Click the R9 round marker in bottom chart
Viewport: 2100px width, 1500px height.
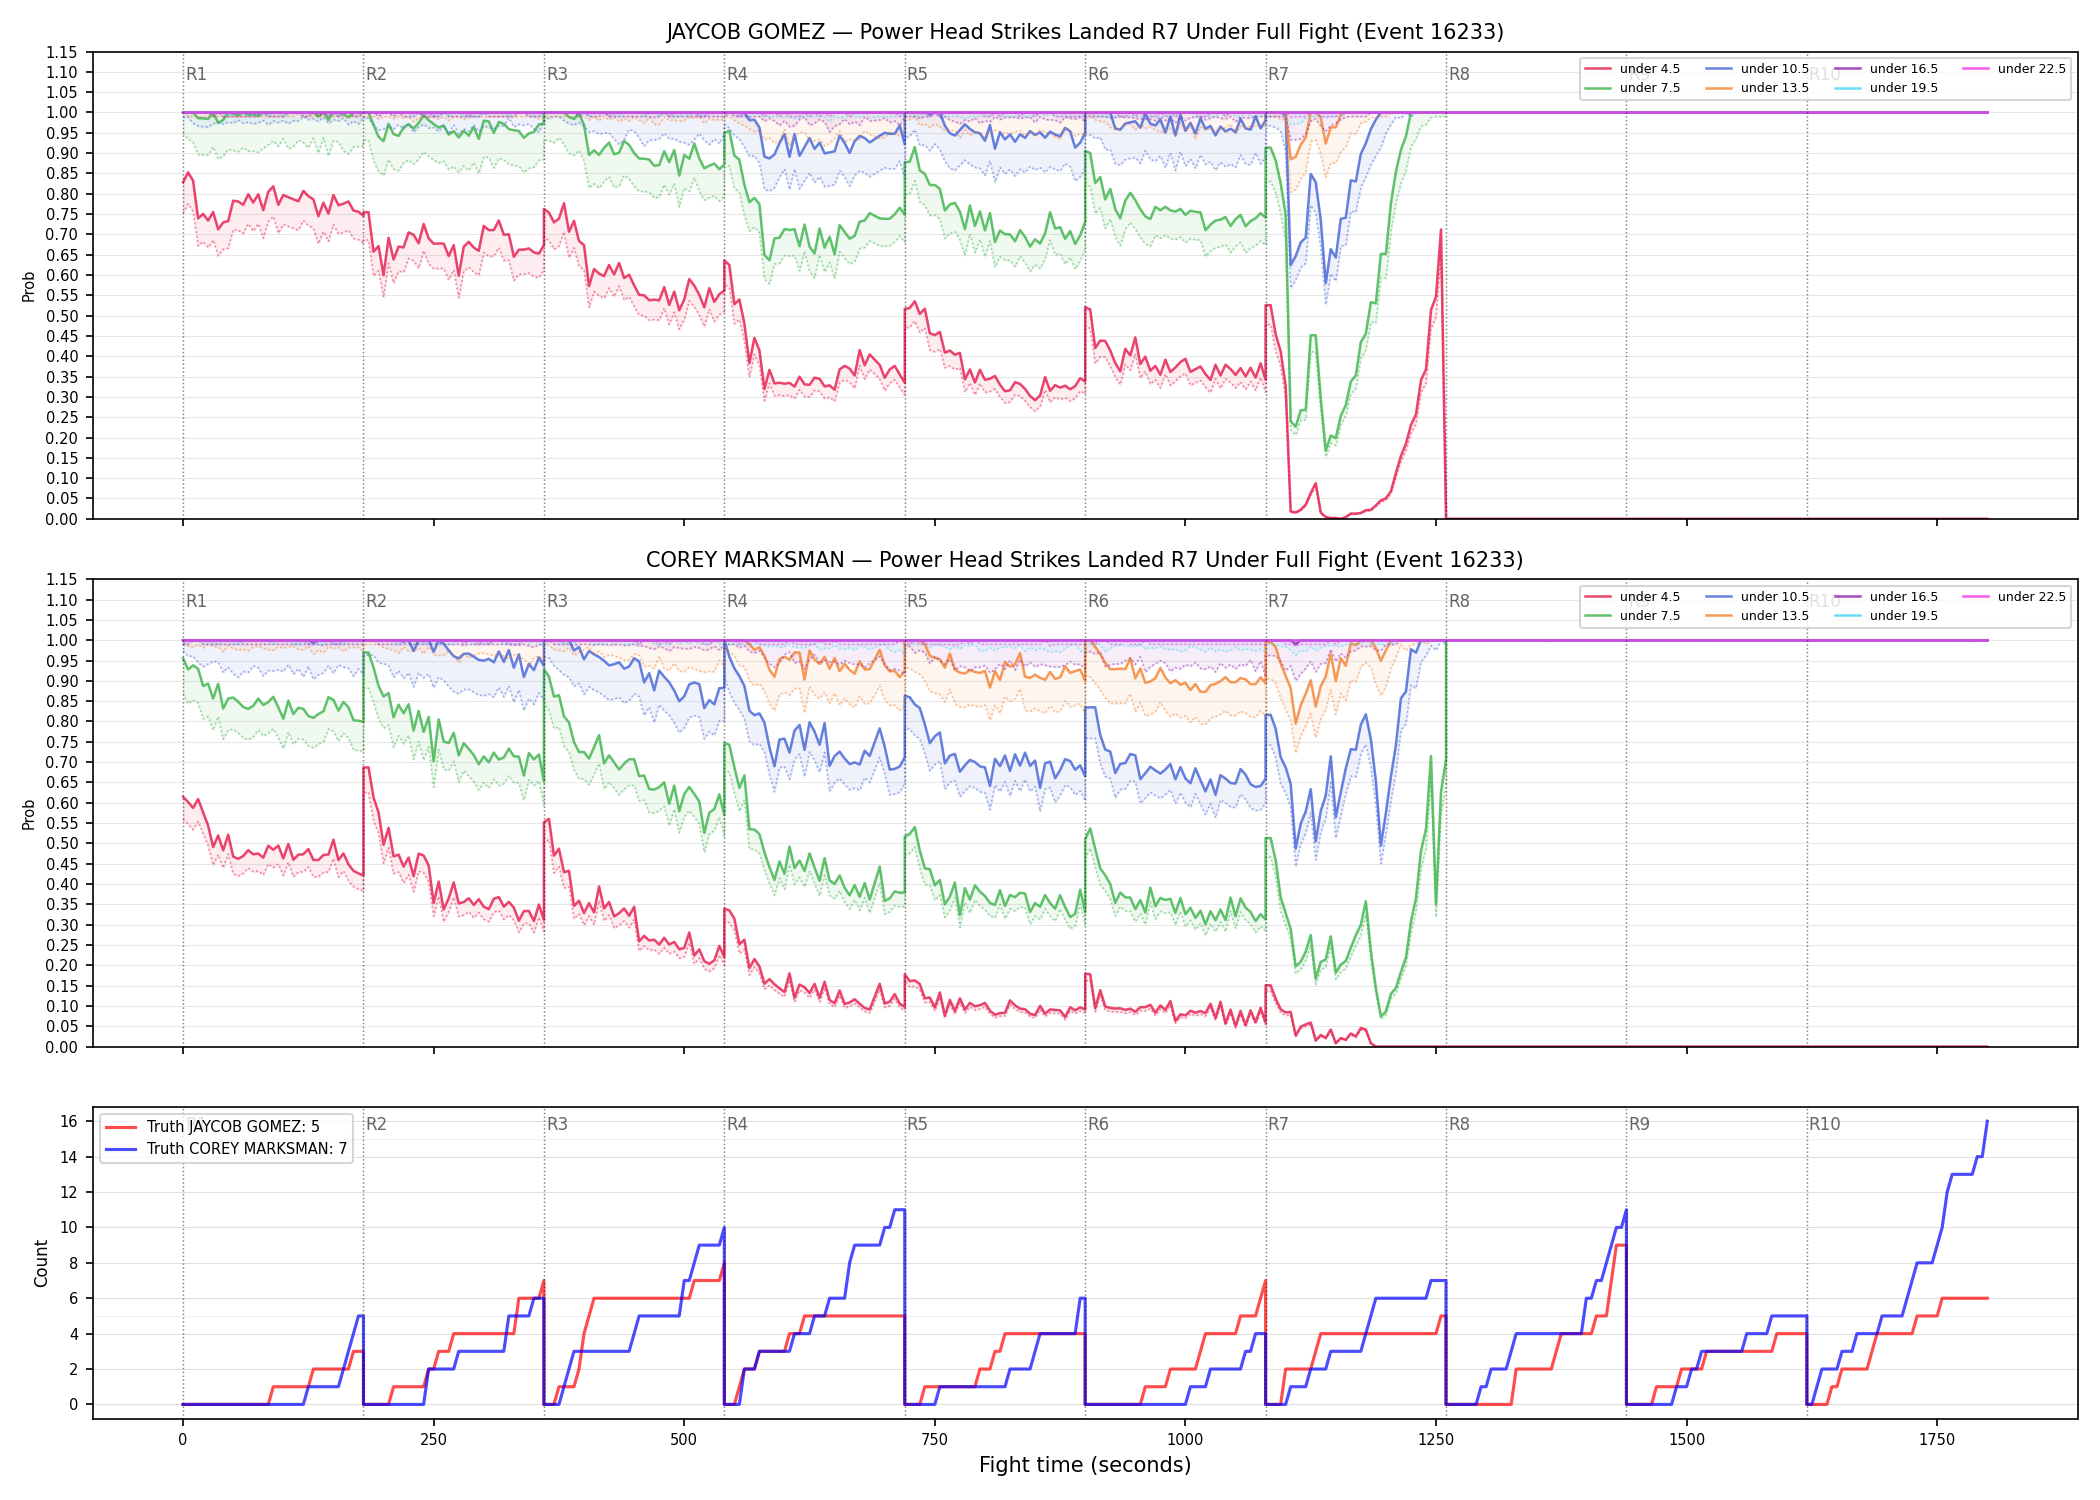click(1639, 1124)
